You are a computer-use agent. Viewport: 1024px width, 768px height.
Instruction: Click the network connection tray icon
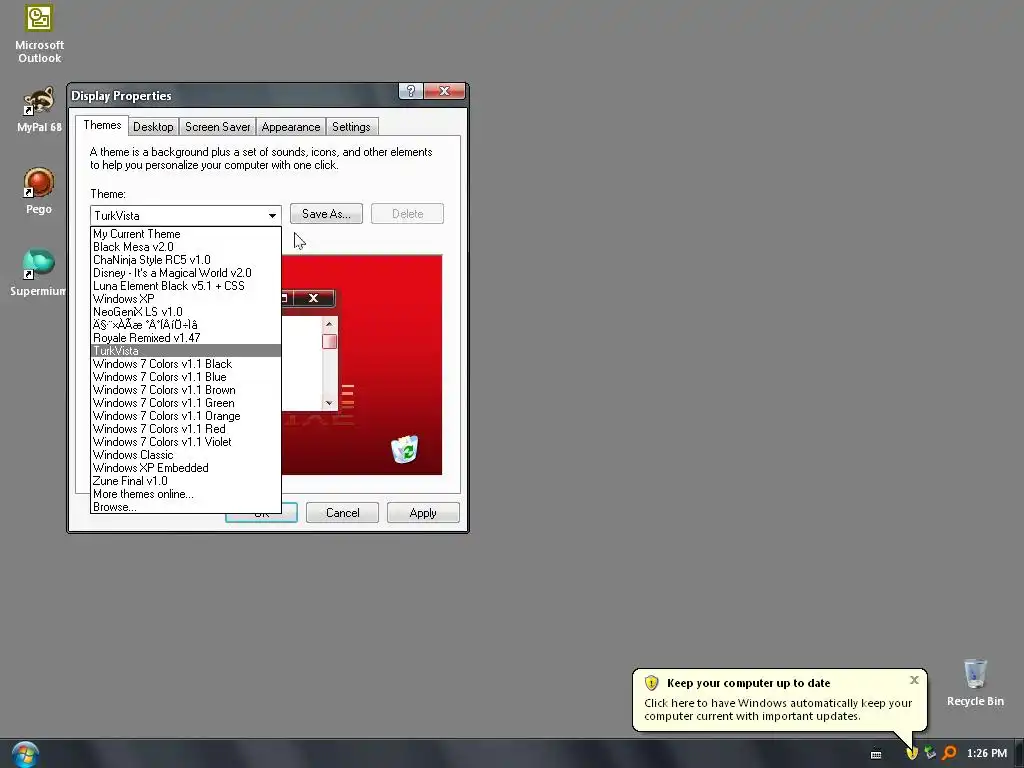930,753
